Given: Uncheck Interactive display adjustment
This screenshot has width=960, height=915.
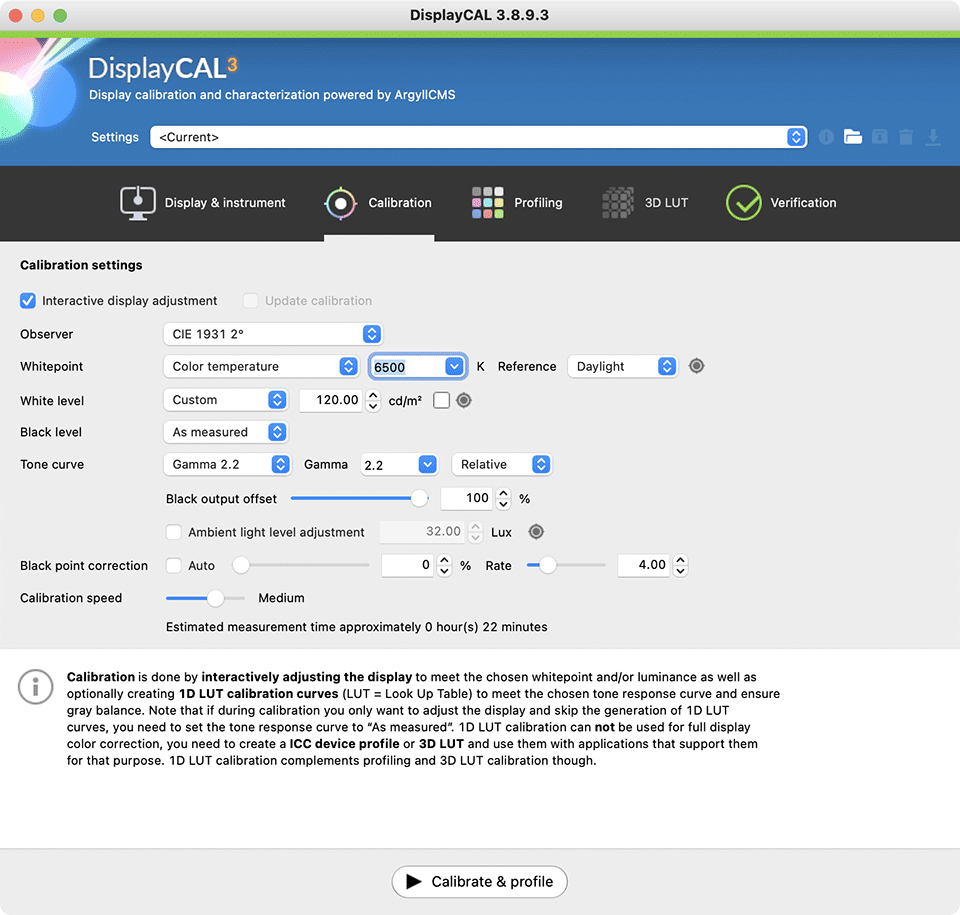Looking at the screenshot, I should tap(28, 300).
